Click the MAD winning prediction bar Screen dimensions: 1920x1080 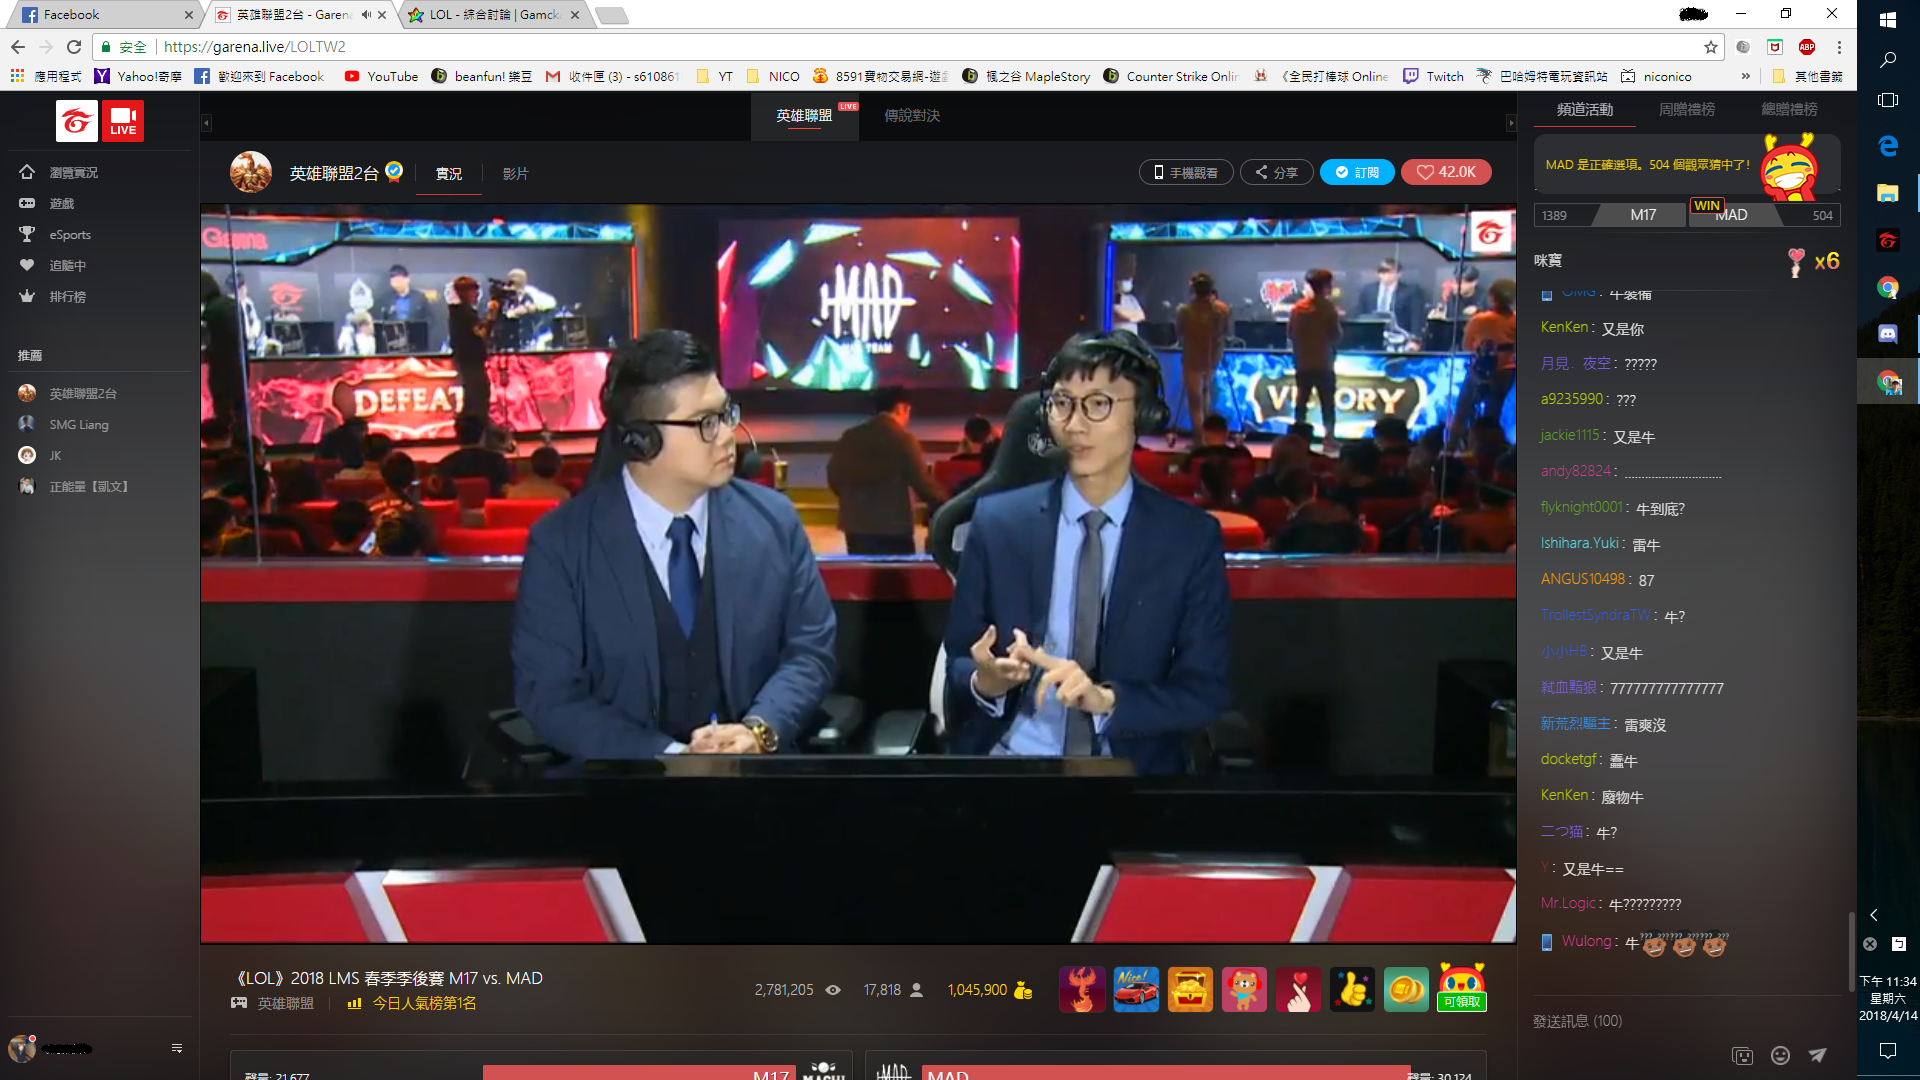pos(1764,215)
